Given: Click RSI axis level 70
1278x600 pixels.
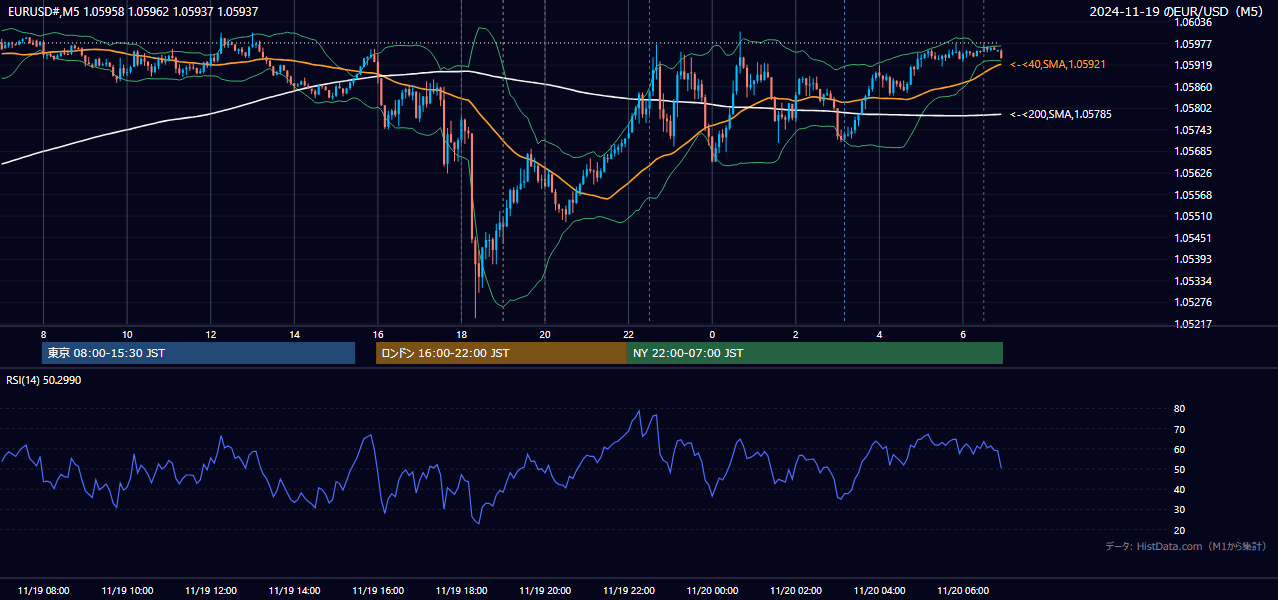Looking at the screenshot, I should tap(1179, 429).
